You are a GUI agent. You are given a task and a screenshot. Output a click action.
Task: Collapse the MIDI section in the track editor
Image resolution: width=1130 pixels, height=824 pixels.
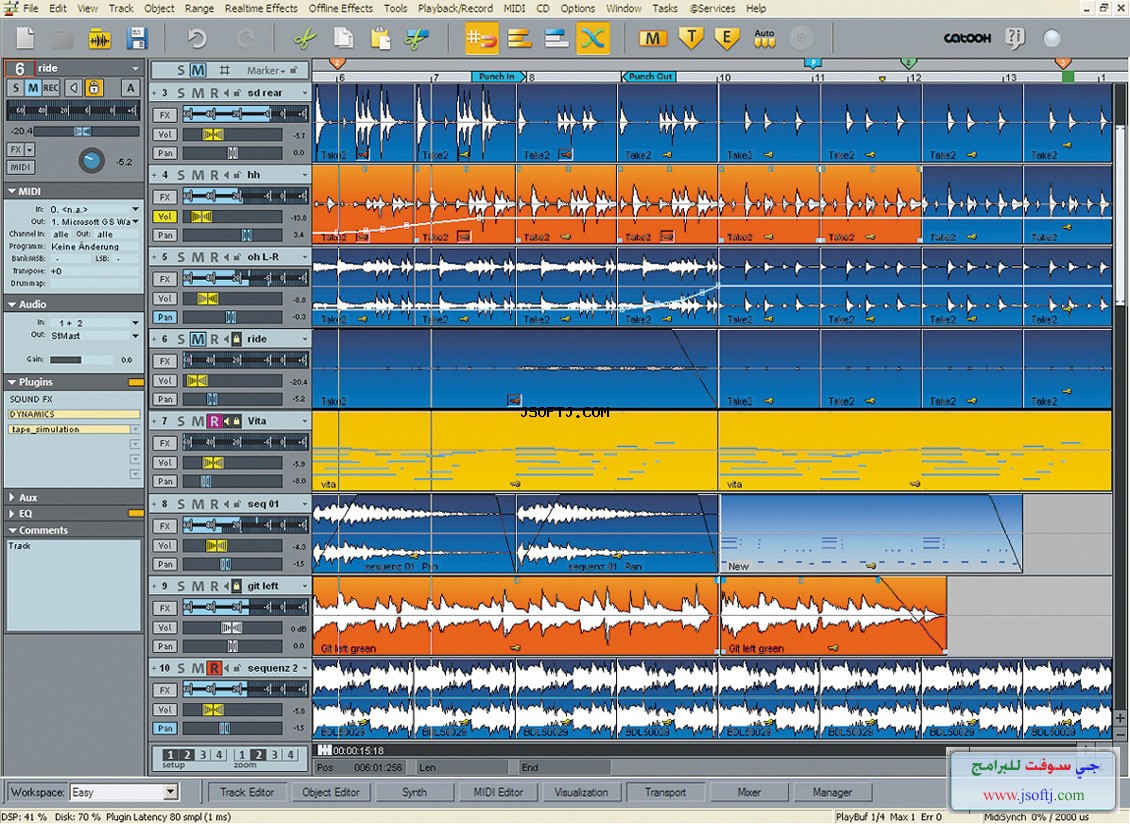tap(12, 192)
